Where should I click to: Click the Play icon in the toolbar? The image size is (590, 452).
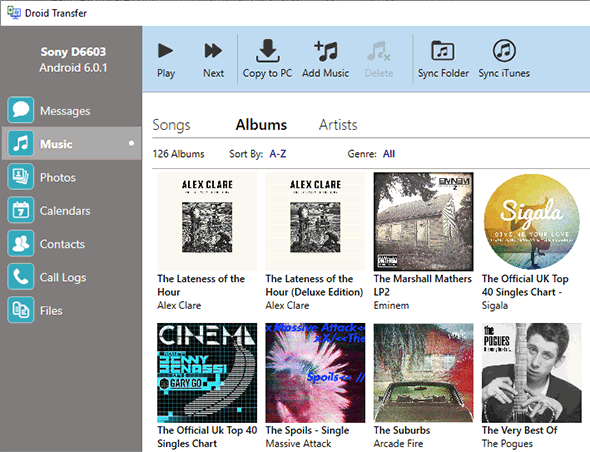[165, 50]
